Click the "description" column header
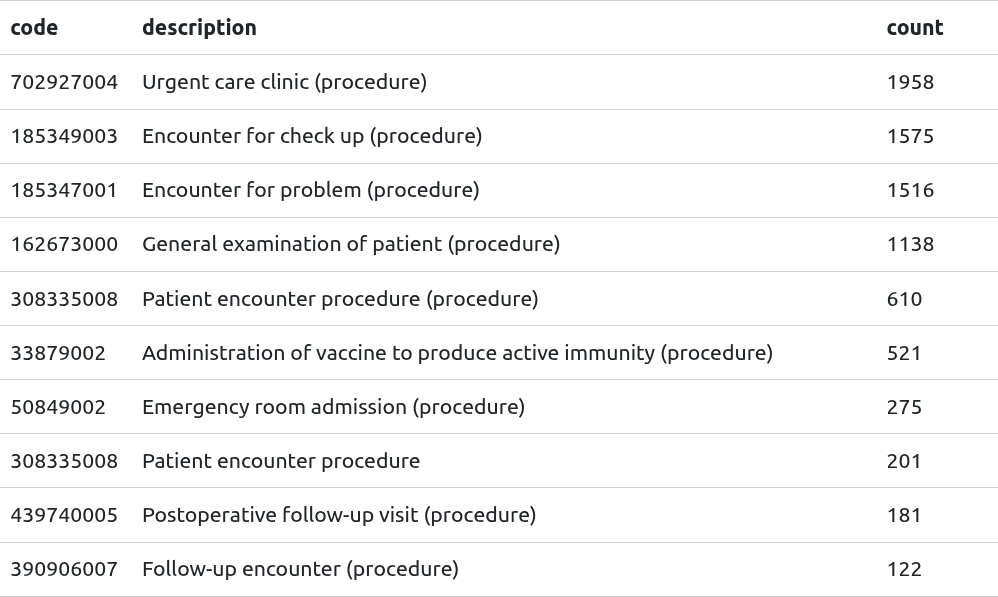This screenshot has height=597, width=998. [x=199, y=28]
